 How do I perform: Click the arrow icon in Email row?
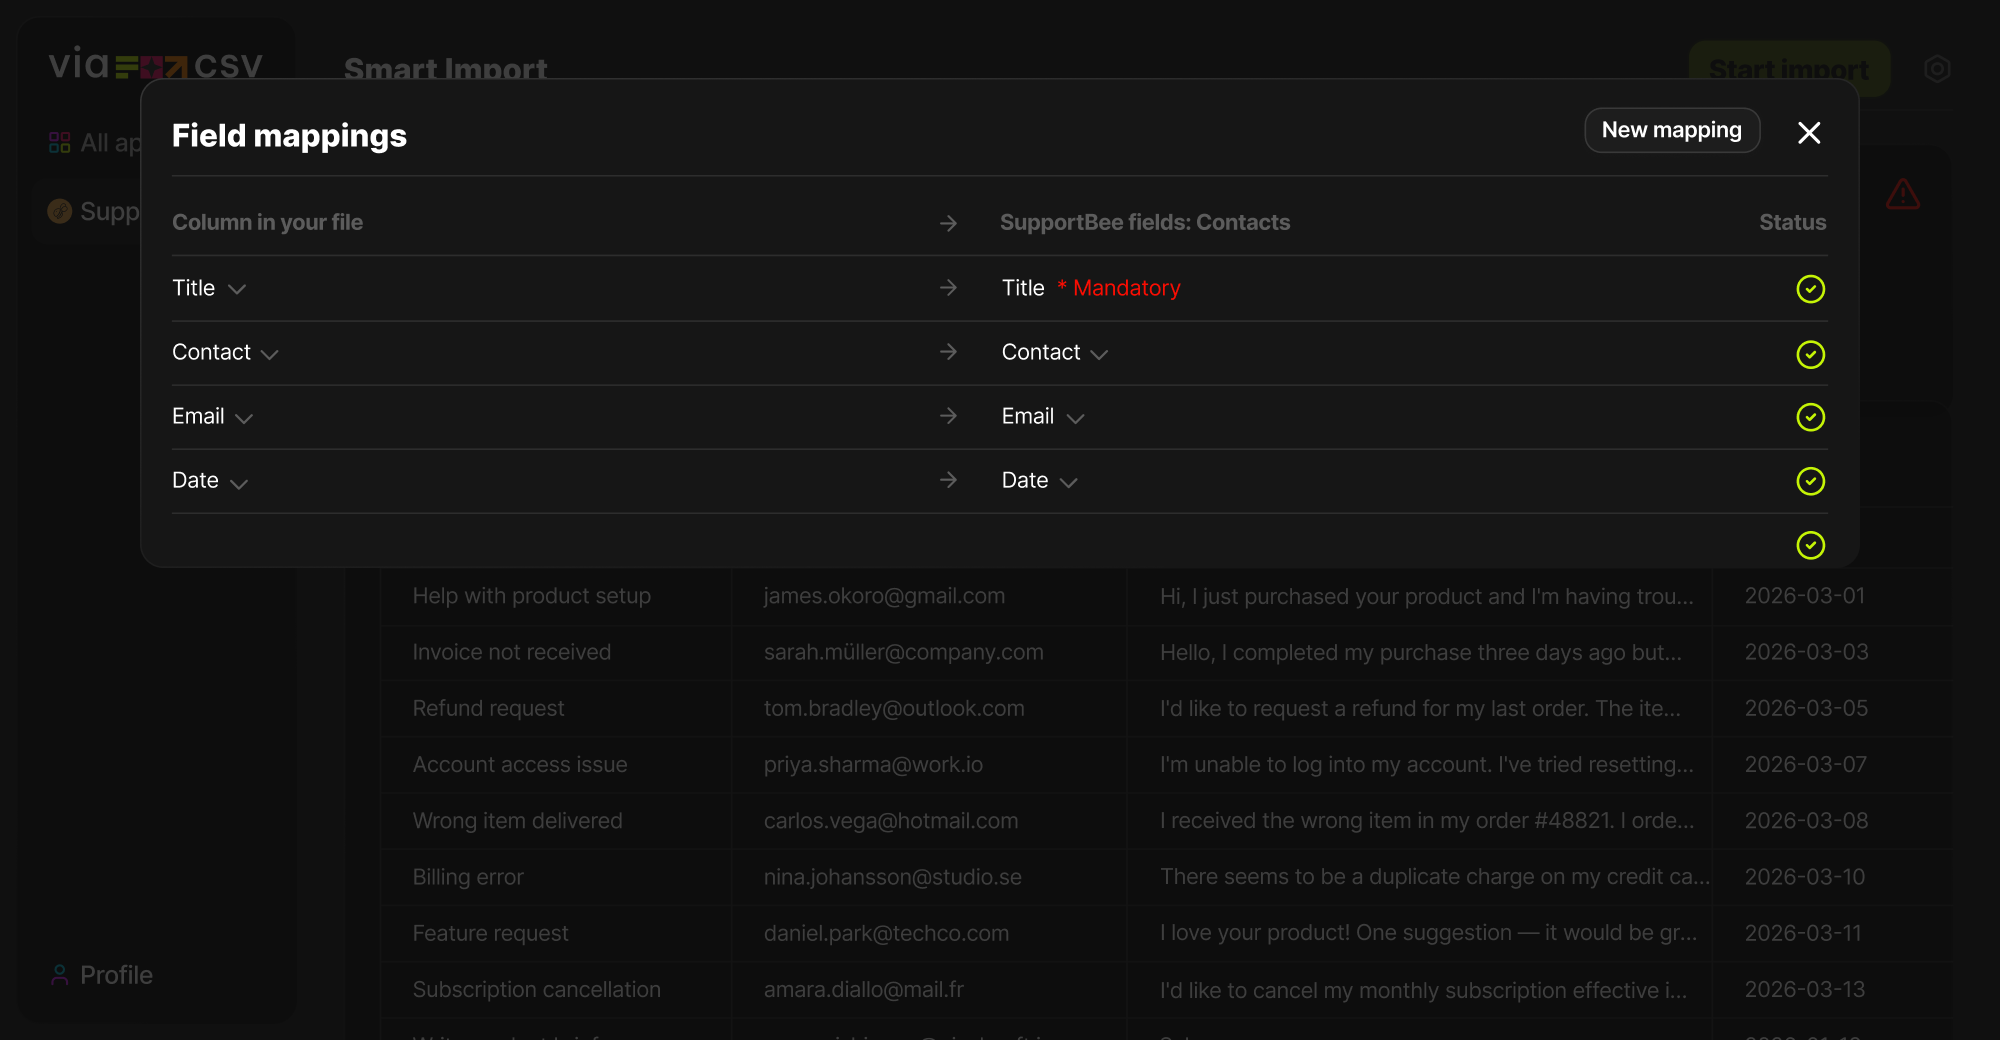coord(949,416)
